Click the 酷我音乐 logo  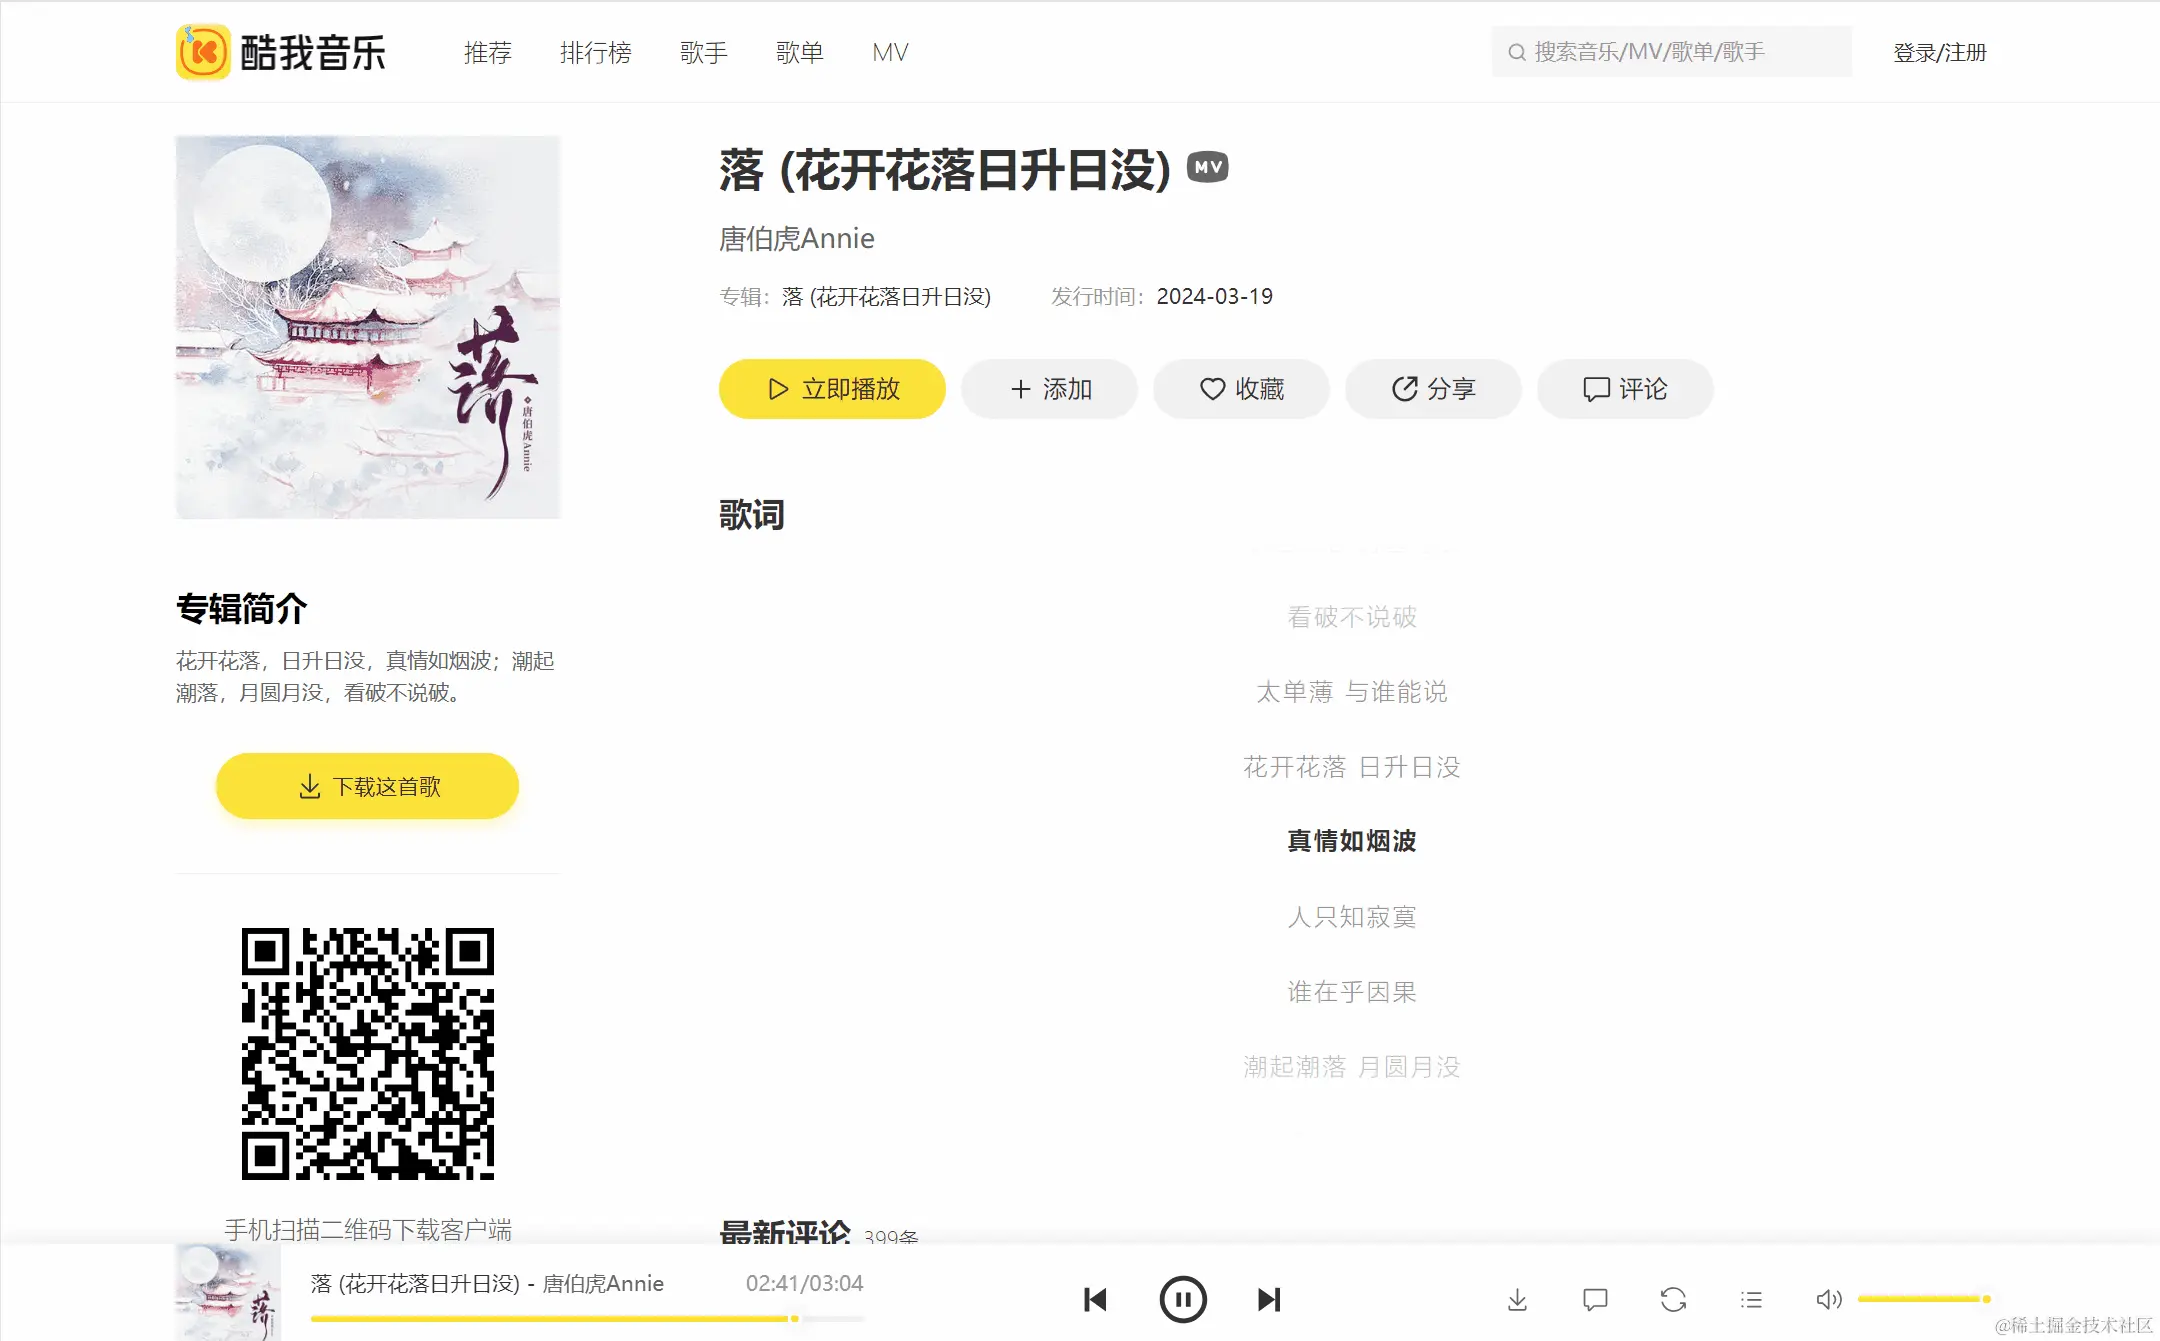coord(282,52)
